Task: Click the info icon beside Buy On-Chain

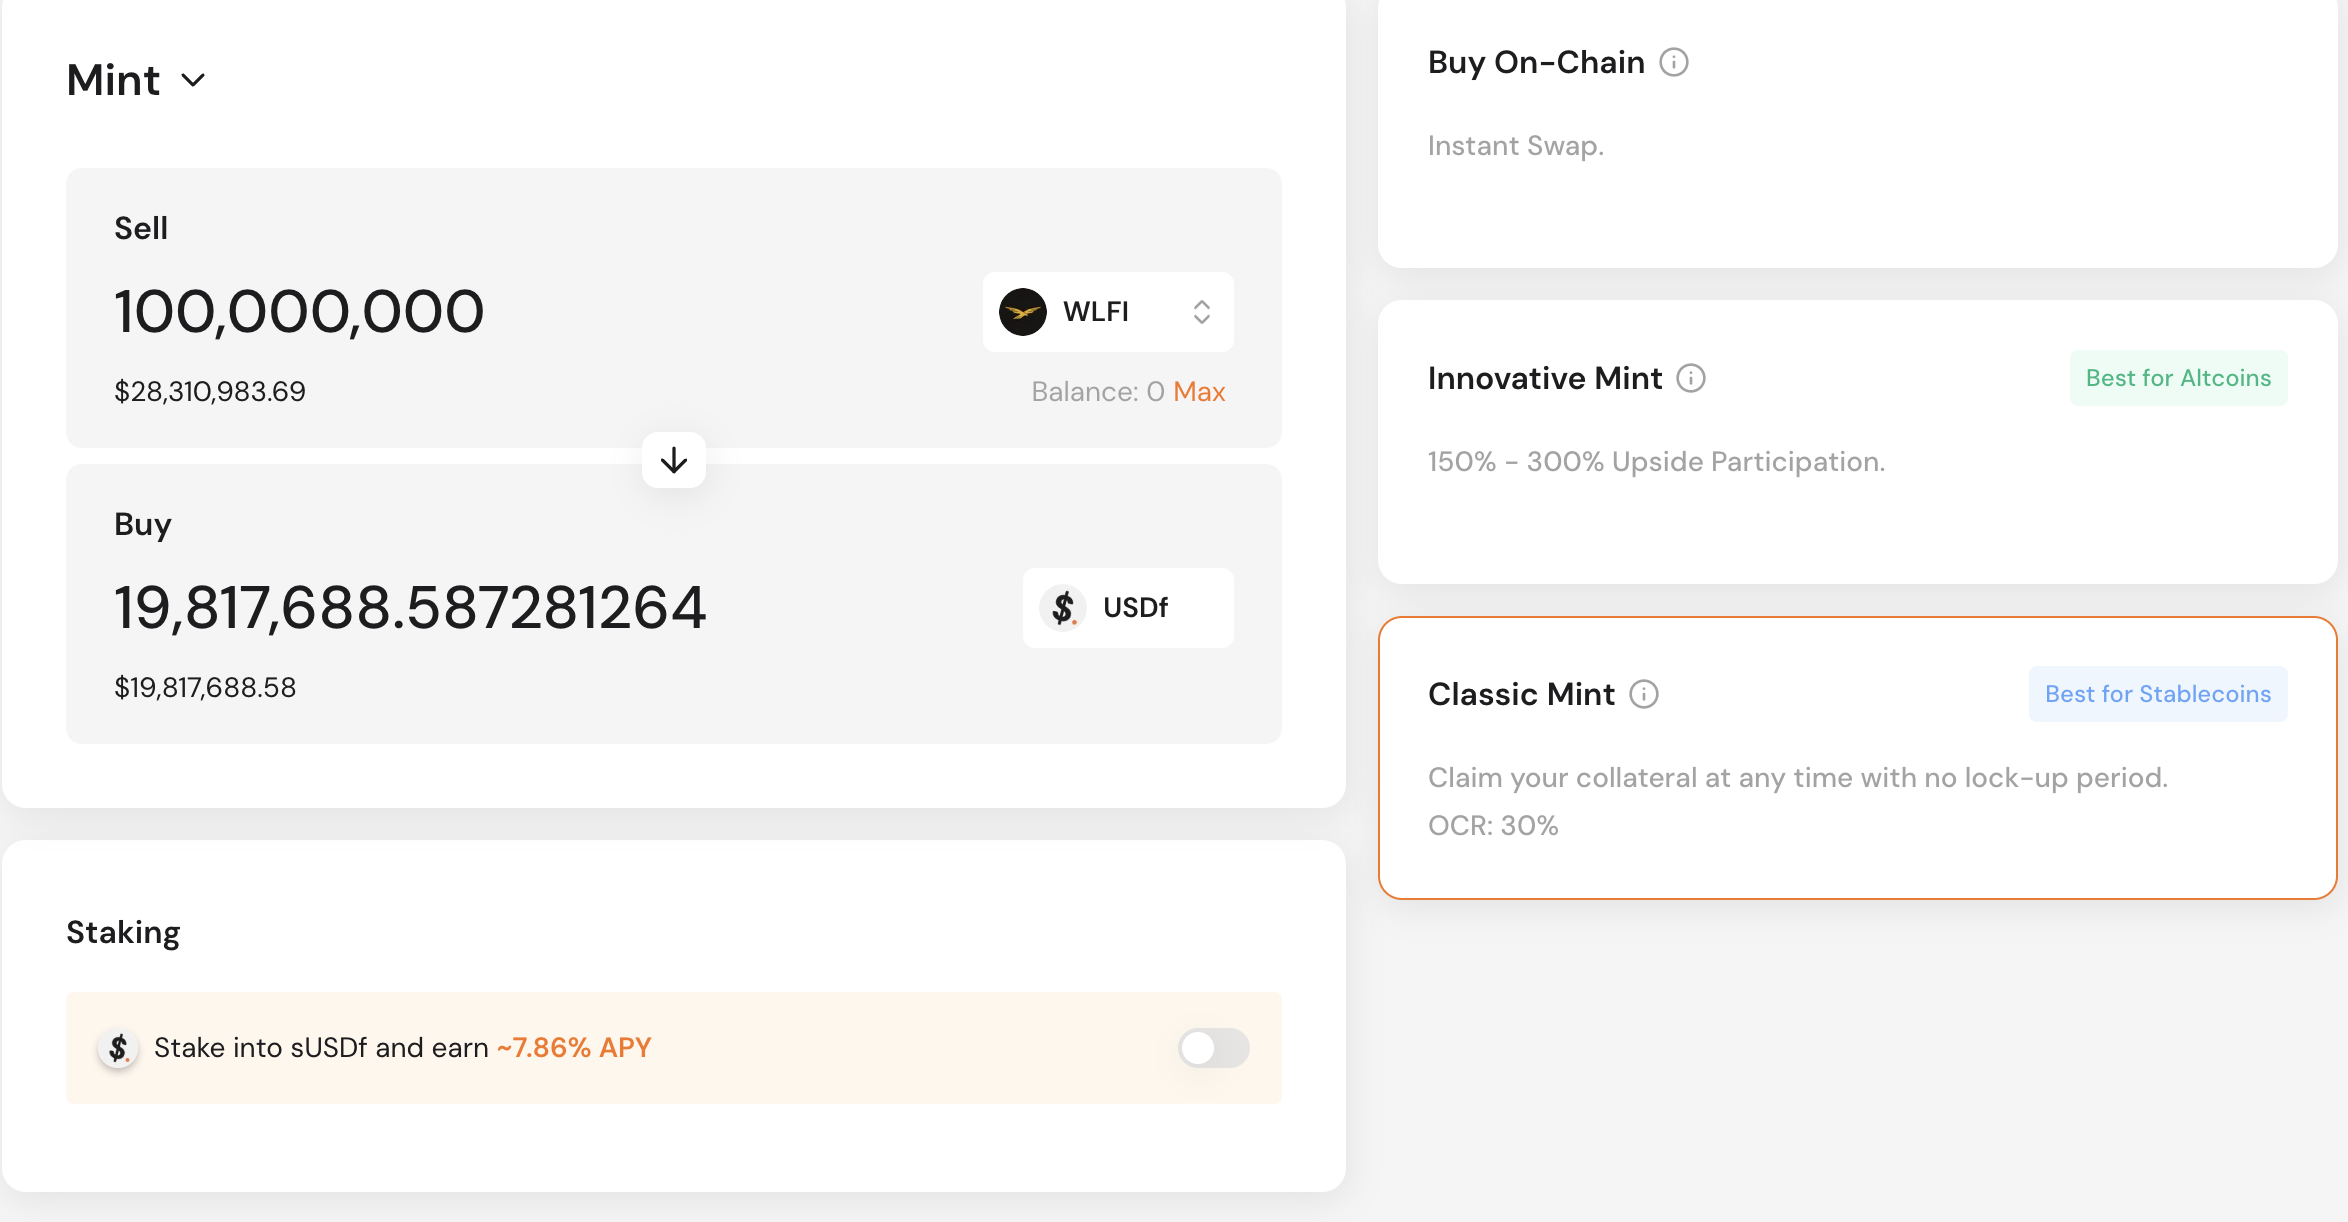Action: pos(1674,62)
